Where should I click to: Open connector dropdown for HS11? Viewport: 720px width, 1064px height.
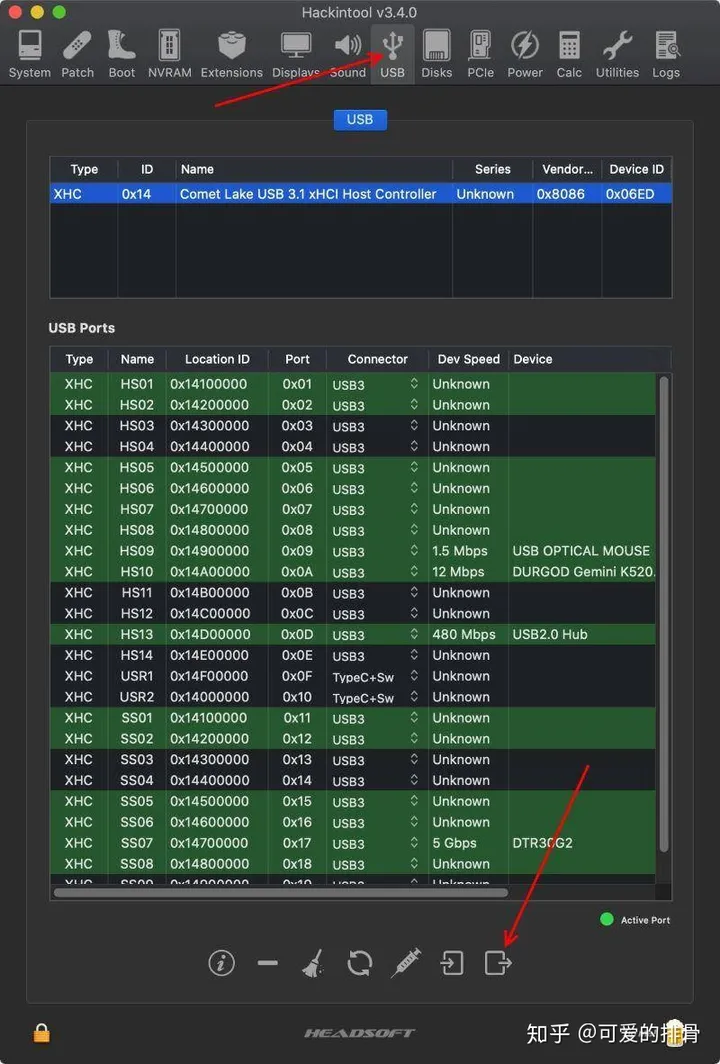point(375,593)
